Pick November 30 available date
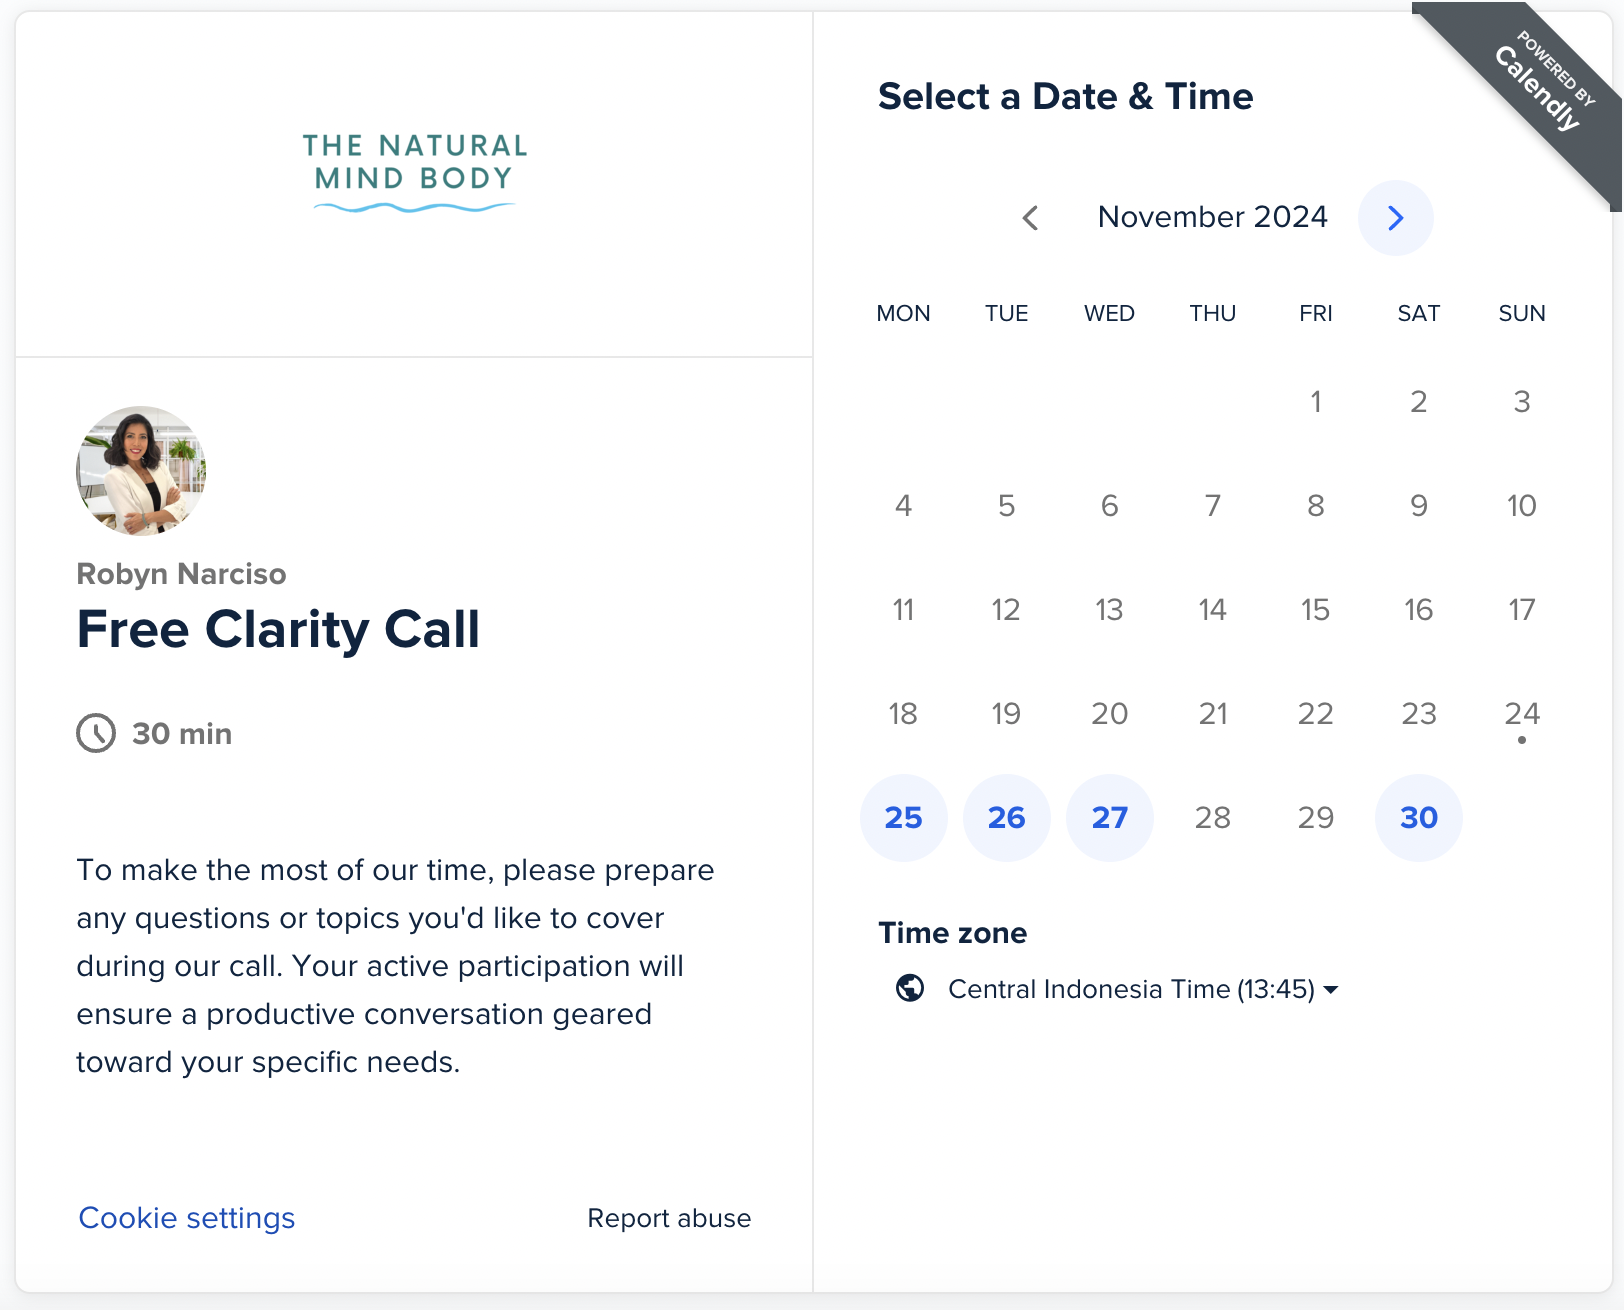Viewport: 1624px width, 1310px height. (x=1419, y=818)
